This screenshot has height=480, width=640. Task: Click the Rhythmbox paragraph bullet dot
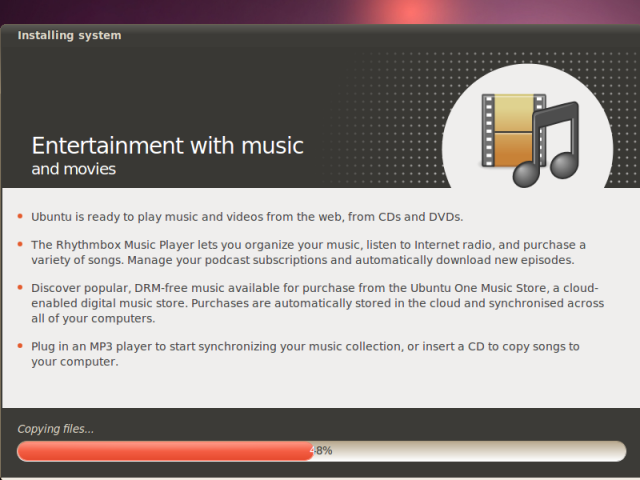click(20, 244)
